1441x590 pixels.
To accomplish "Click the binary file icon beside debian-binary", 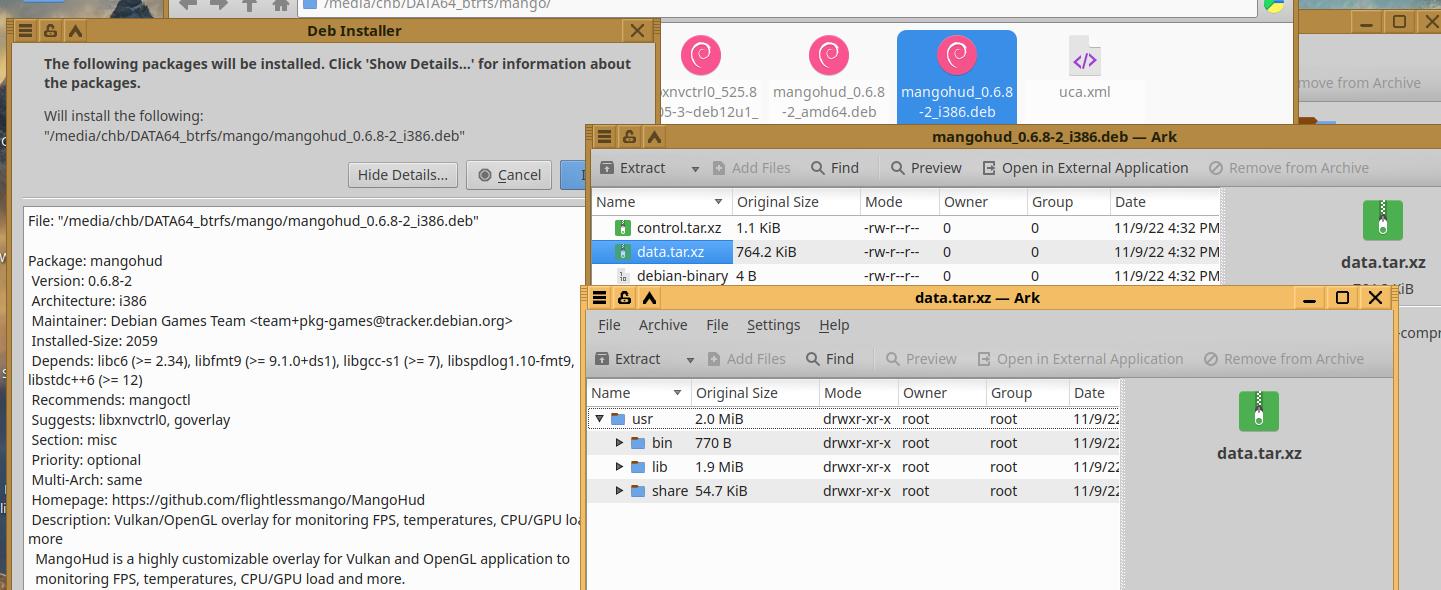I will 623,276.
